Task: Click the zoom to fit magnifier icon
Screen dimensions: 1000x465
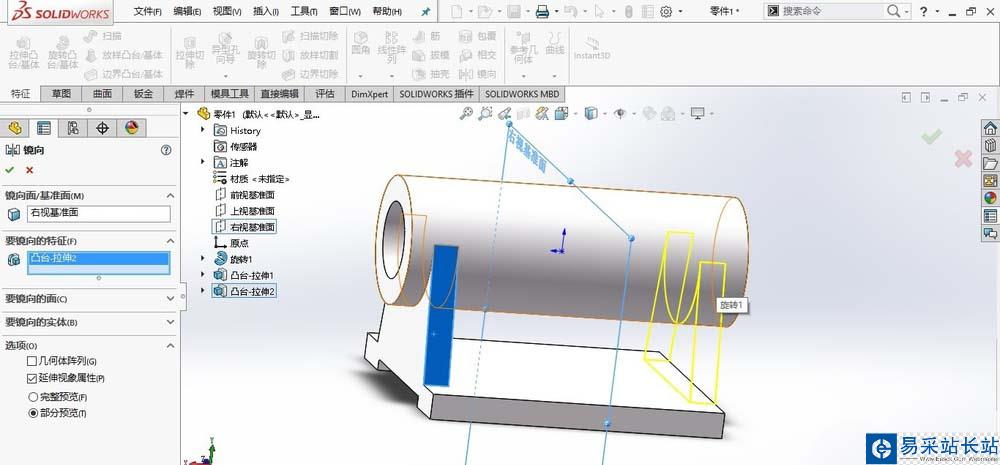Action: 466,114
